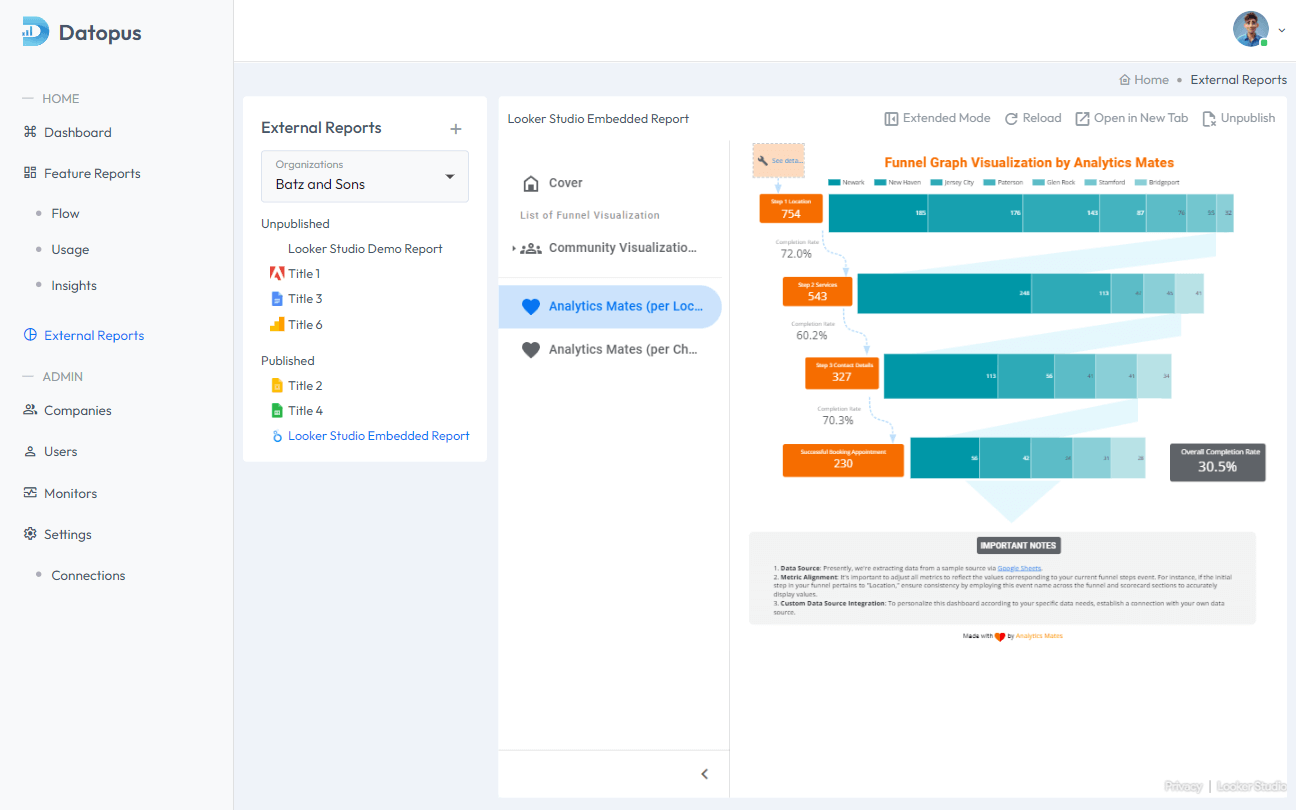Click the Looker icon beside Embedded Report

point(277,436)
